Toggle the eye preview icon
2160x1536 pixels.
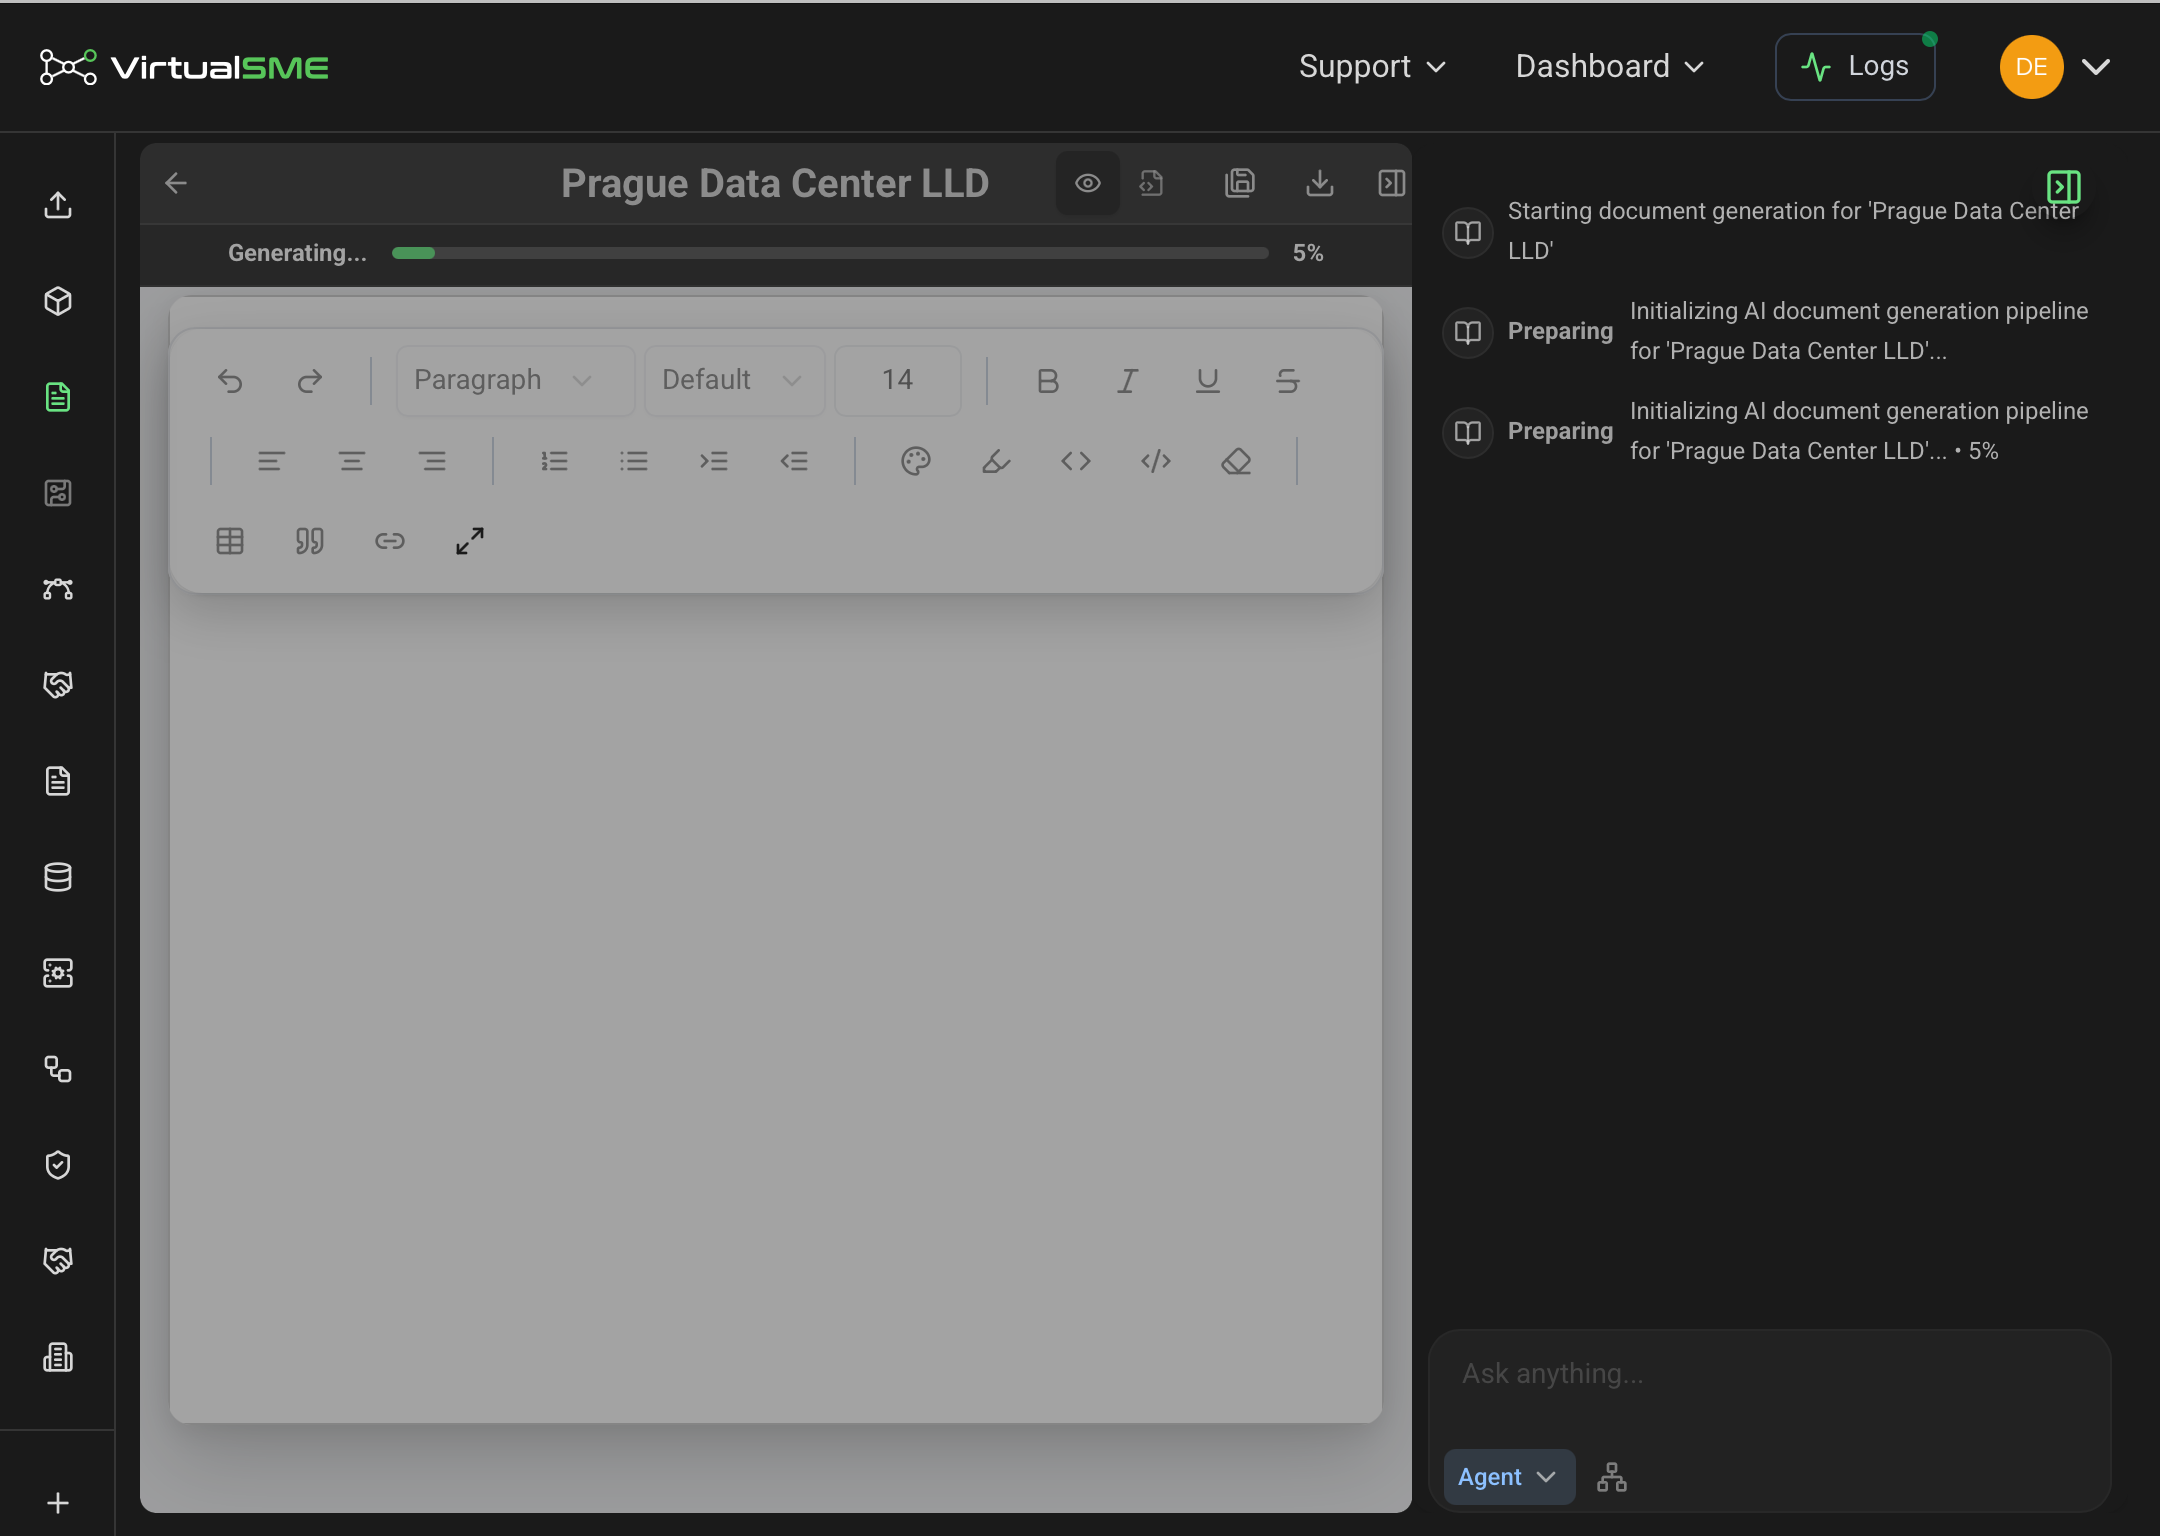coord(1088,183)
